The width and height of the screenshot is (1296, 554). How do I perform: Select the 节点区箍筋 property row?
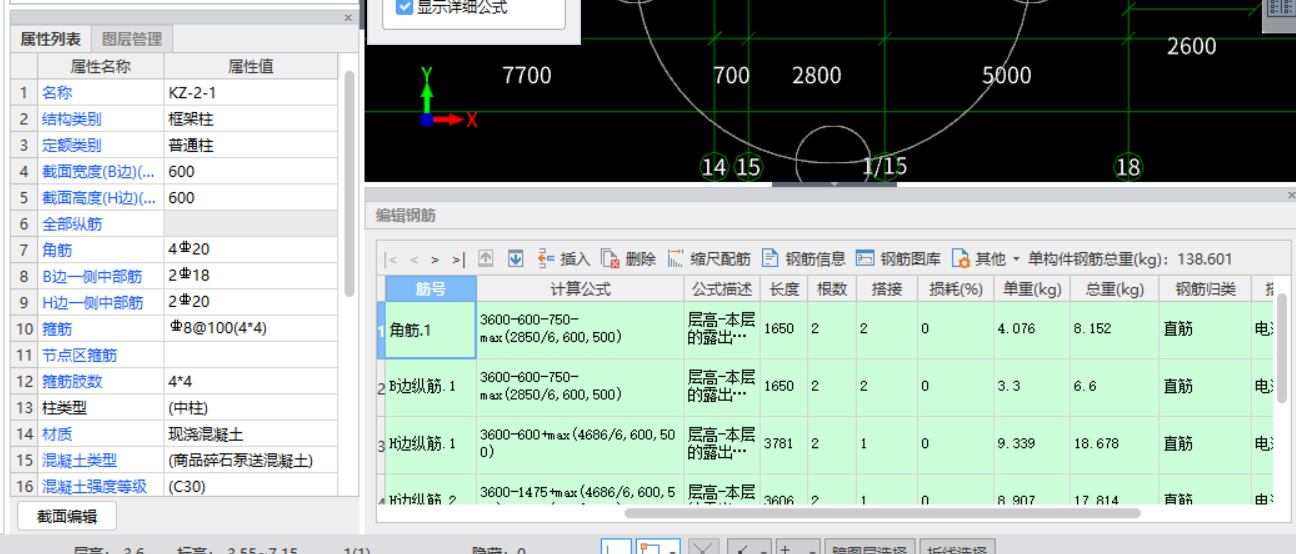point(174,355)
